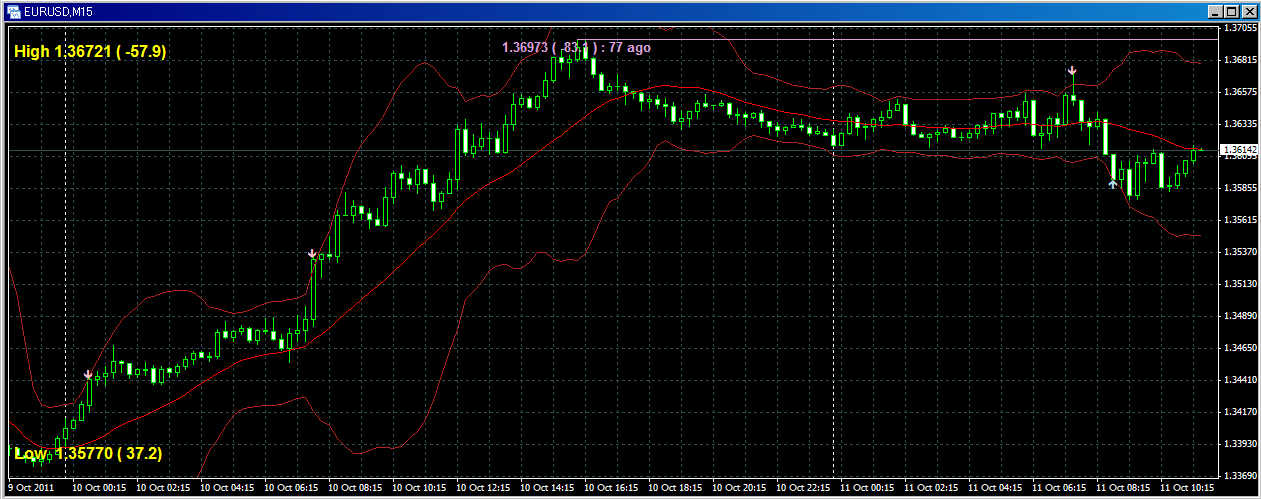Click the 10 Oct 14:15 time axis label
1261x499 pixels.
click(x=546, y=488)
